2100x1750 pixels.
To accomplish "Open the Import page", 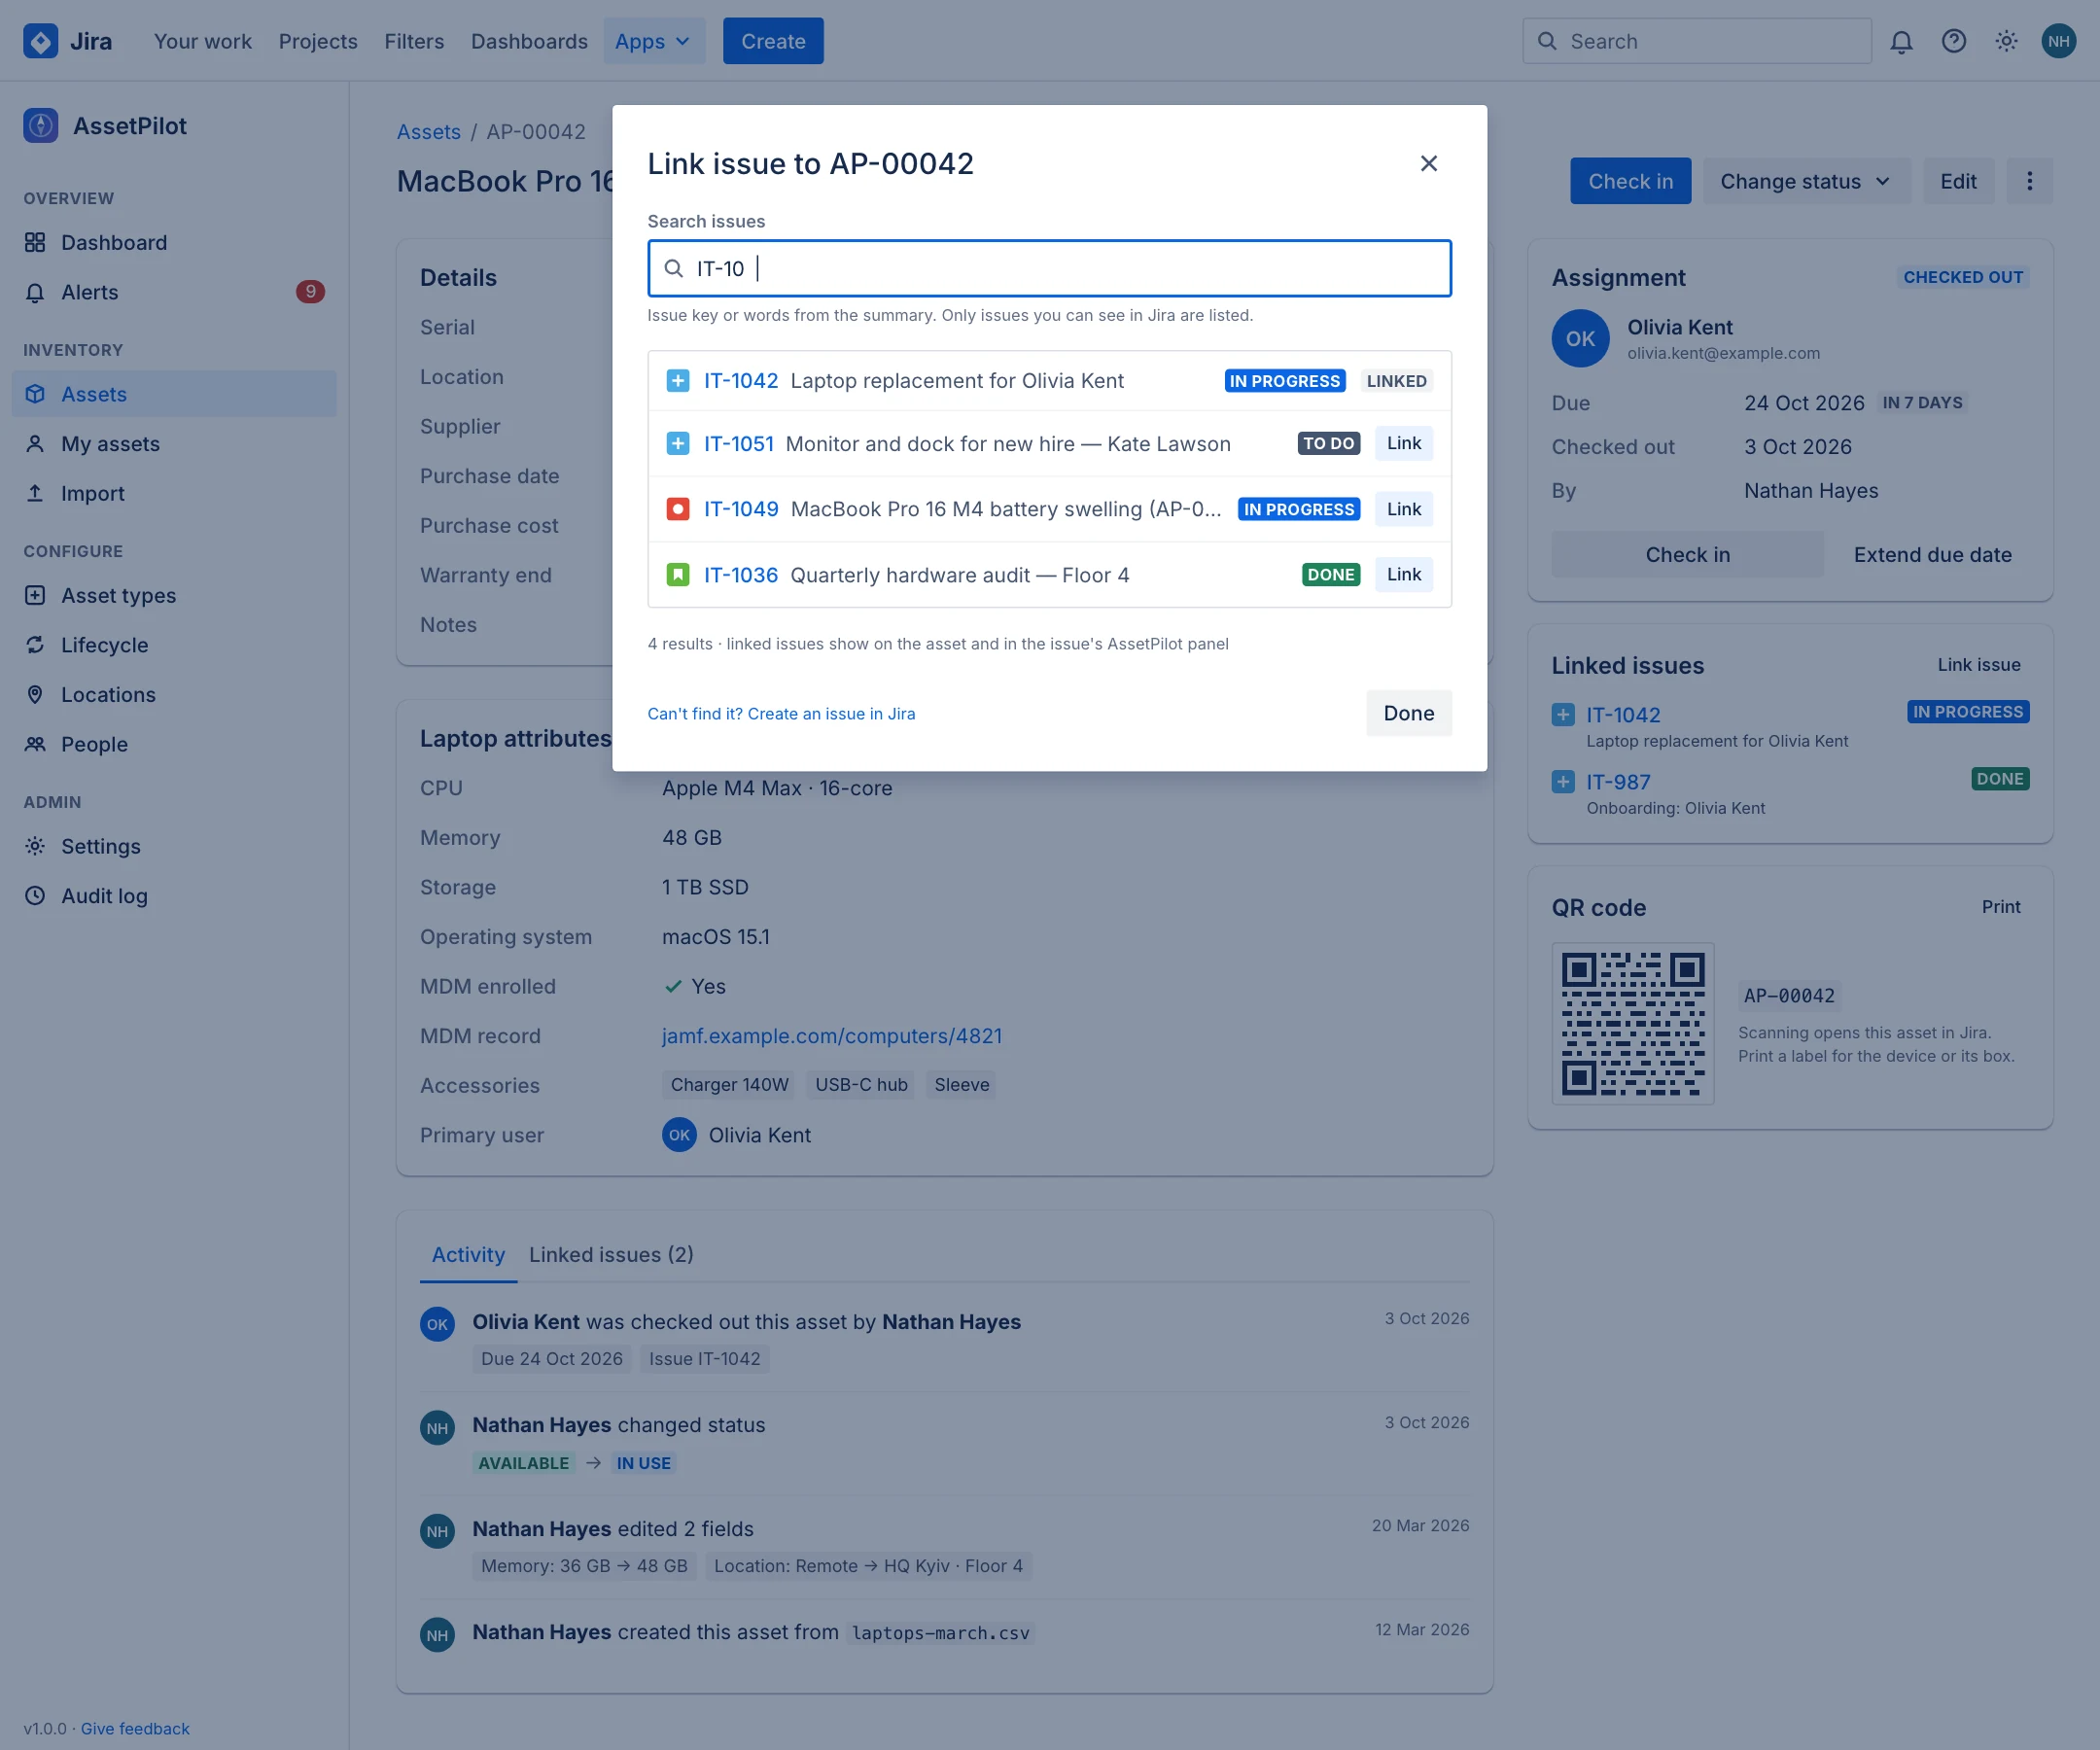I will click(174, 493).
